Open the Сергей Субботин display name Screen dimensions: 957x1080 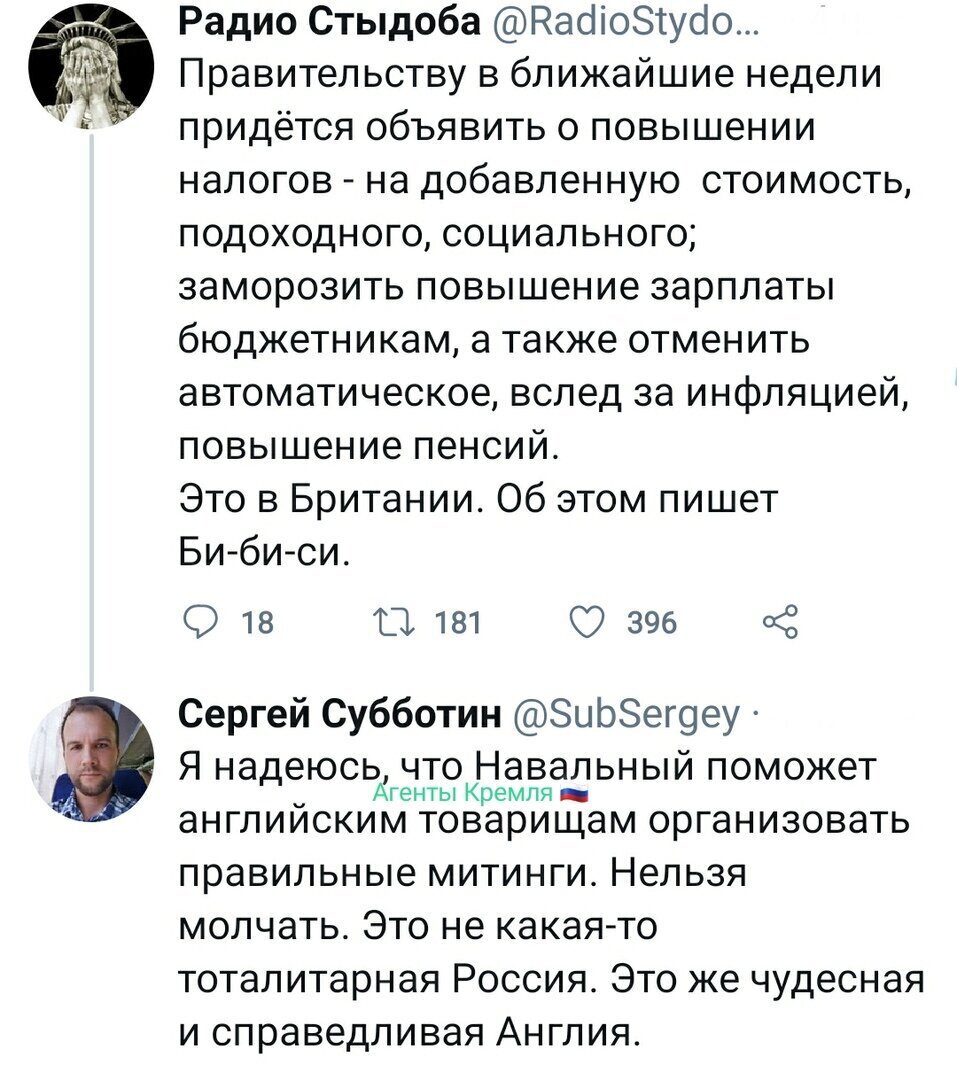(x=340, y=715)
